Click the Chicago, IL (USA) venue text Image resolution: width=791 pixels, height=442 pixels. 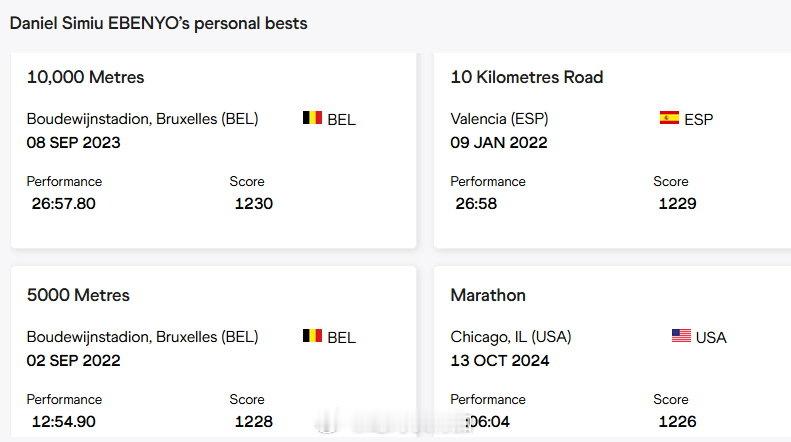pos(511,337)
